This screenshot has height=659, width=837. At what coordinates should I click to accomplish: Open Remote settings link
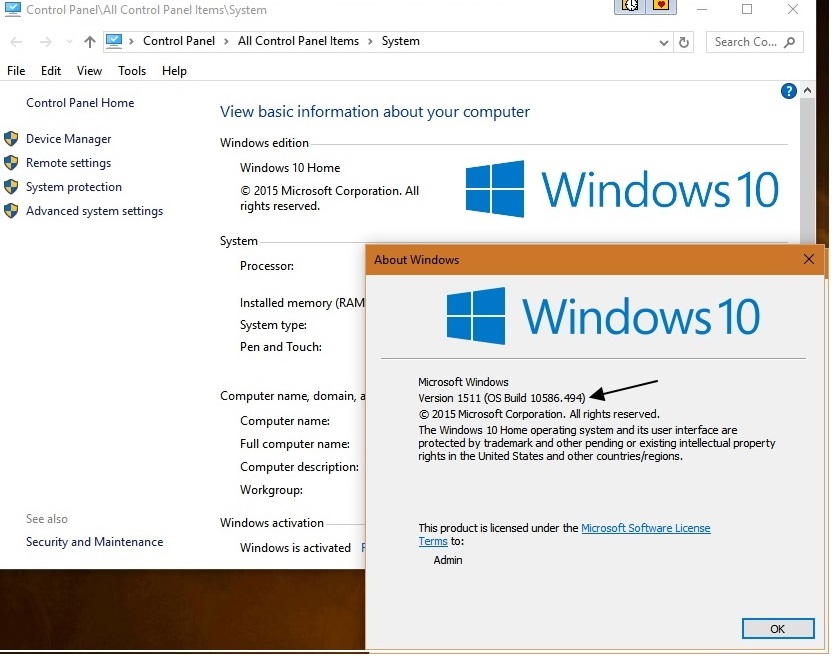point(68,163)
